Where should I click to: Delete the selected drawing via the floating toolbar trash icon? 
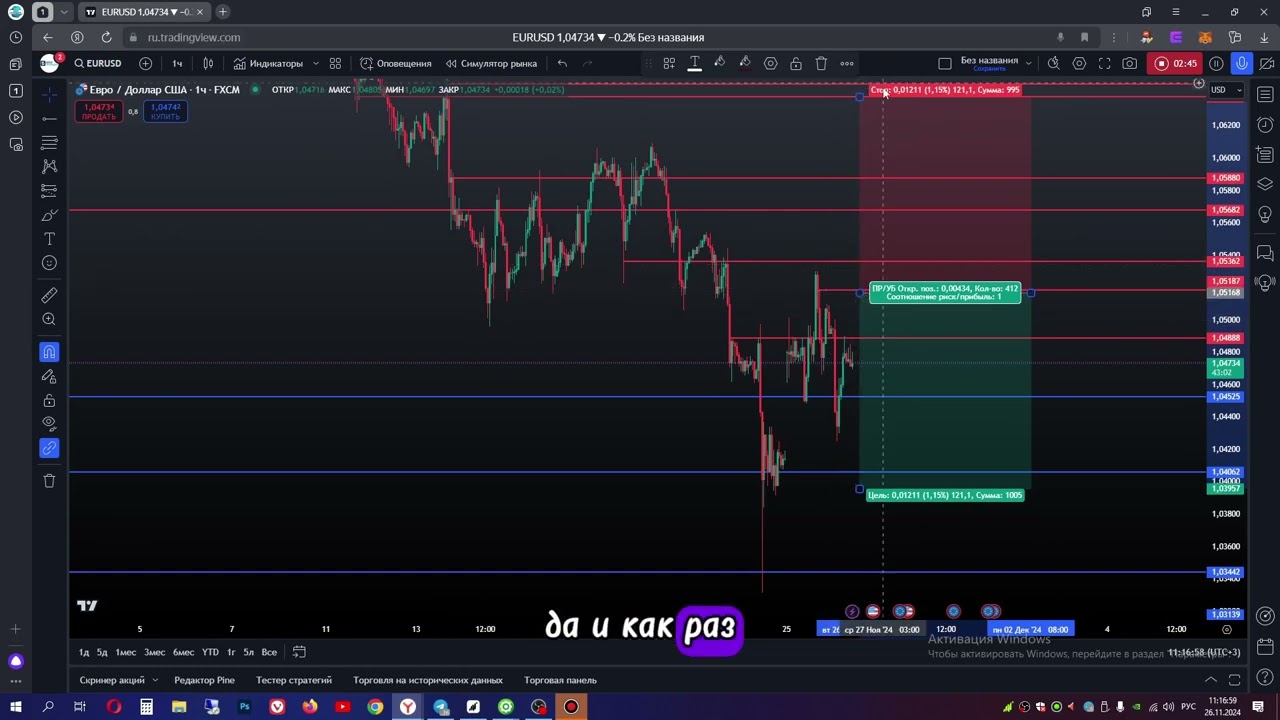click(x=821, y=63)
